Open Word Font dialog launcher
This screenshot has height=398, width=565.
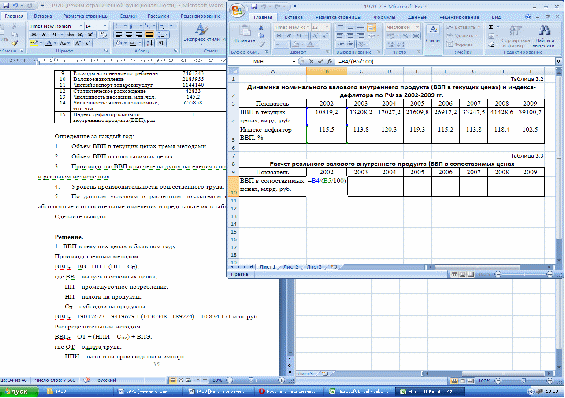(x=106, y=51)
